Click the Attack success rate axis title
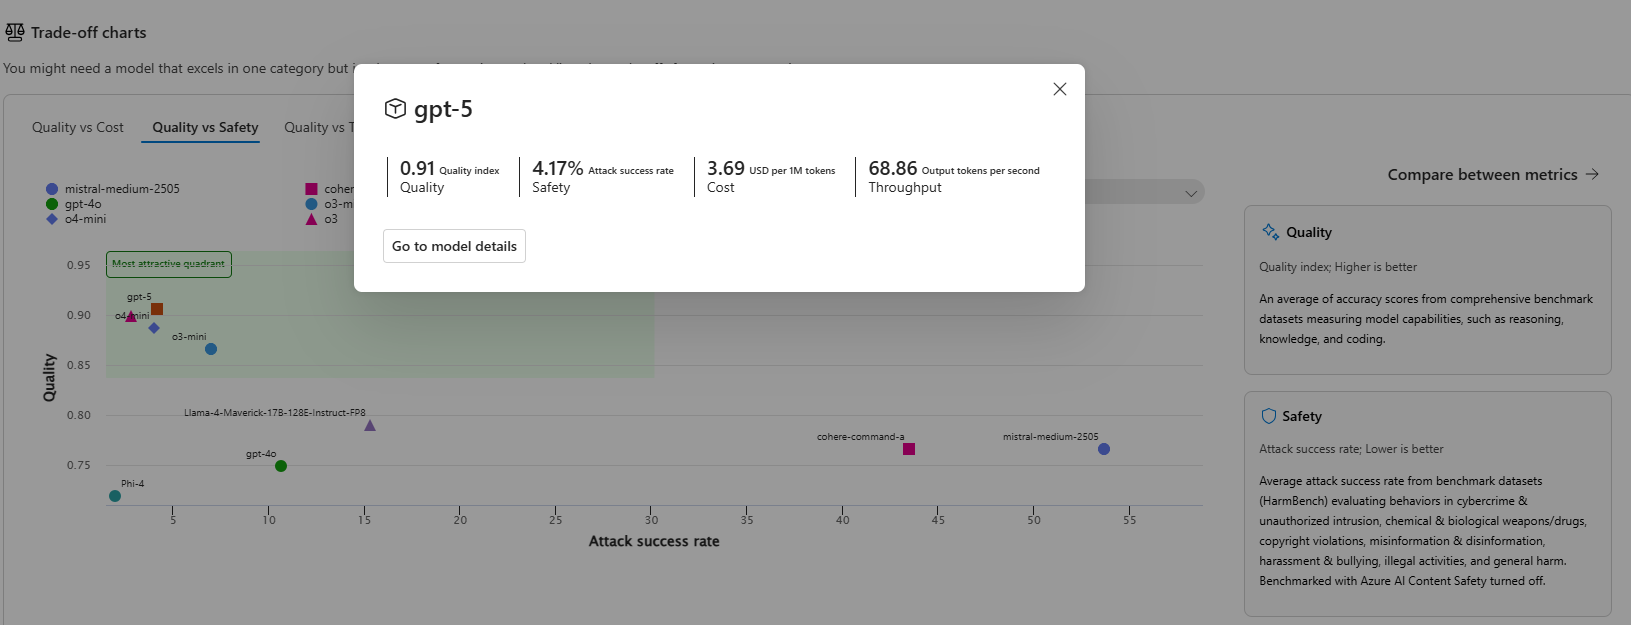The image size is (1631, 625). point(654,541)
